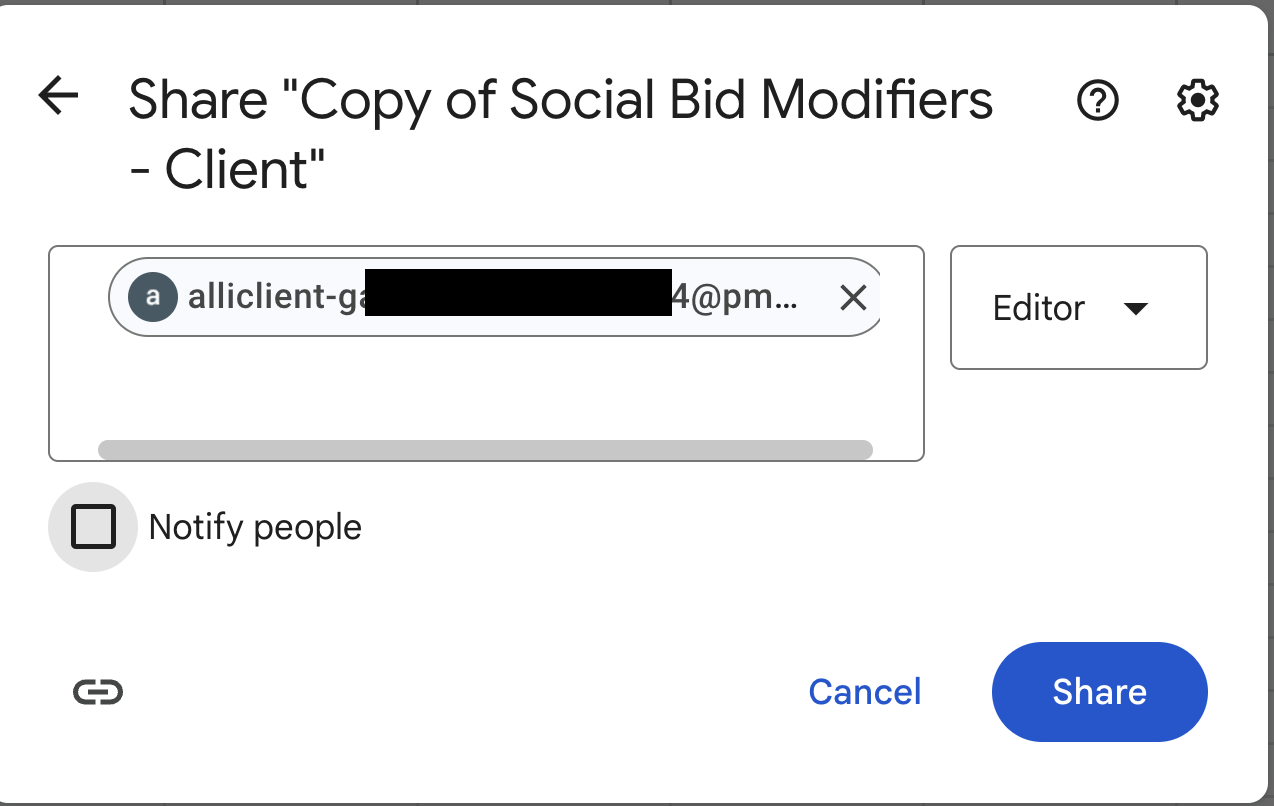Click the recipients box horizontal scrollbar thumb
Screen dimensions: 1274x806
point(485,450)
